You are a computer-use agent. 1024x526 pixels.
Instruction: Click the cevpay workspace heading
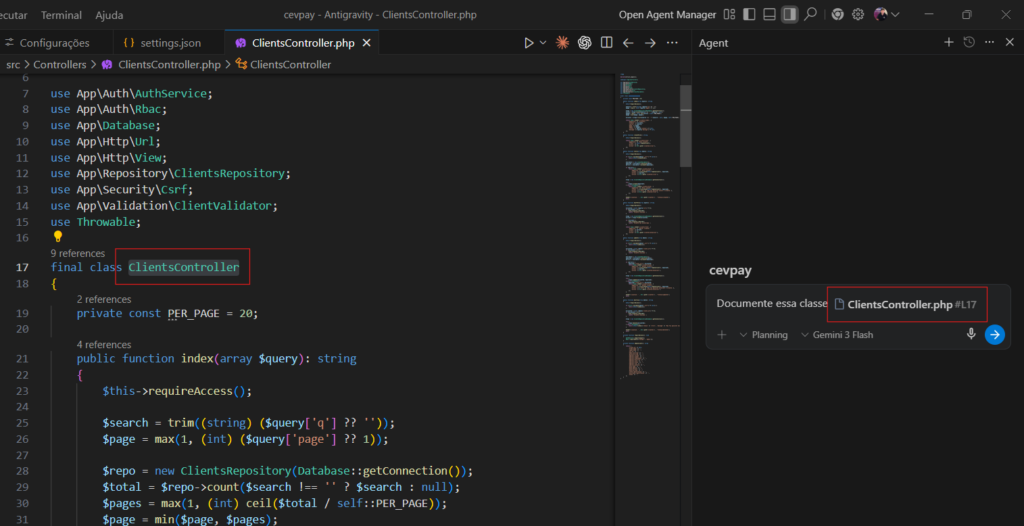(x=729, y=271)
